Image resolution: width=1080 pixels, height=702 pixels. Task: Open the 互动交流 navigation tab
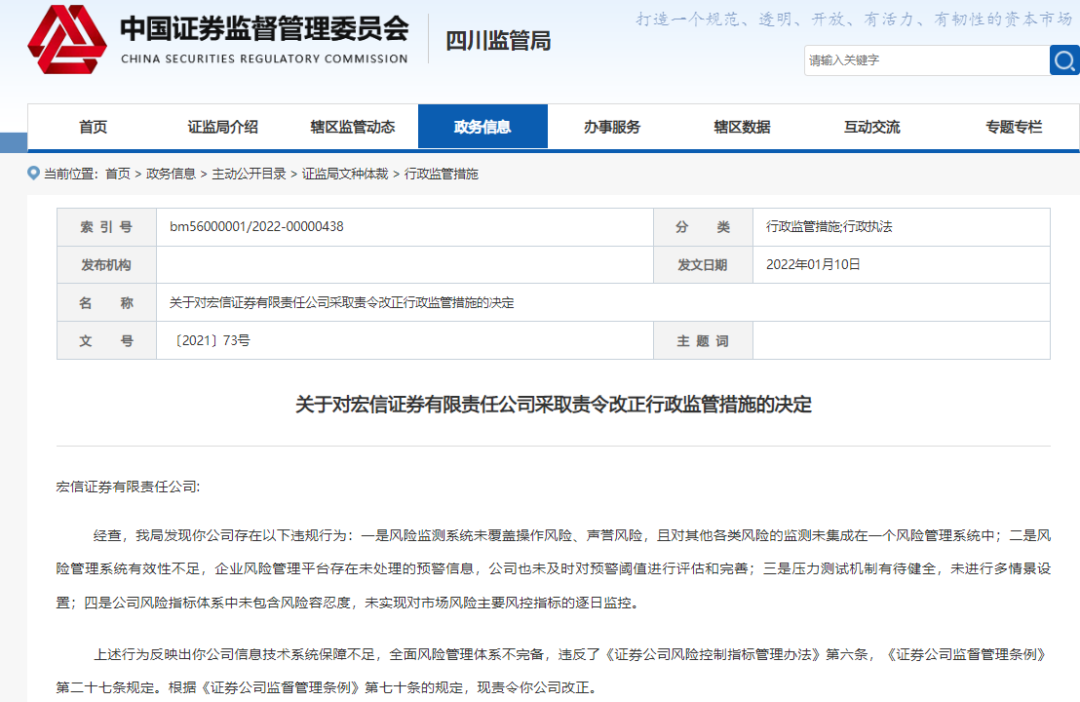pos(871,127)
